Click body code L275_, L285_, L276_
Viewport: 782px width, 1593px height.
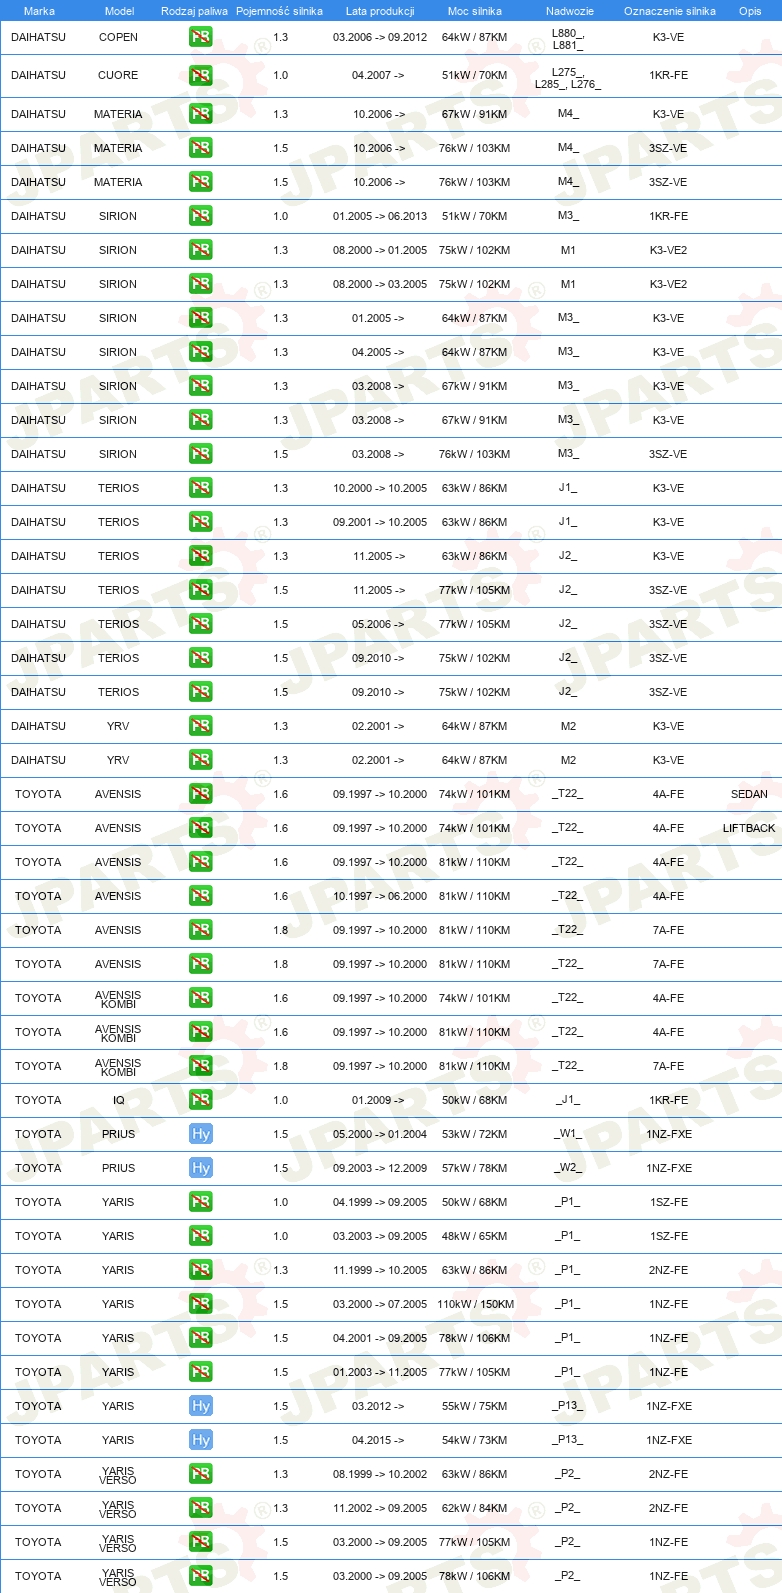point(568,78)
